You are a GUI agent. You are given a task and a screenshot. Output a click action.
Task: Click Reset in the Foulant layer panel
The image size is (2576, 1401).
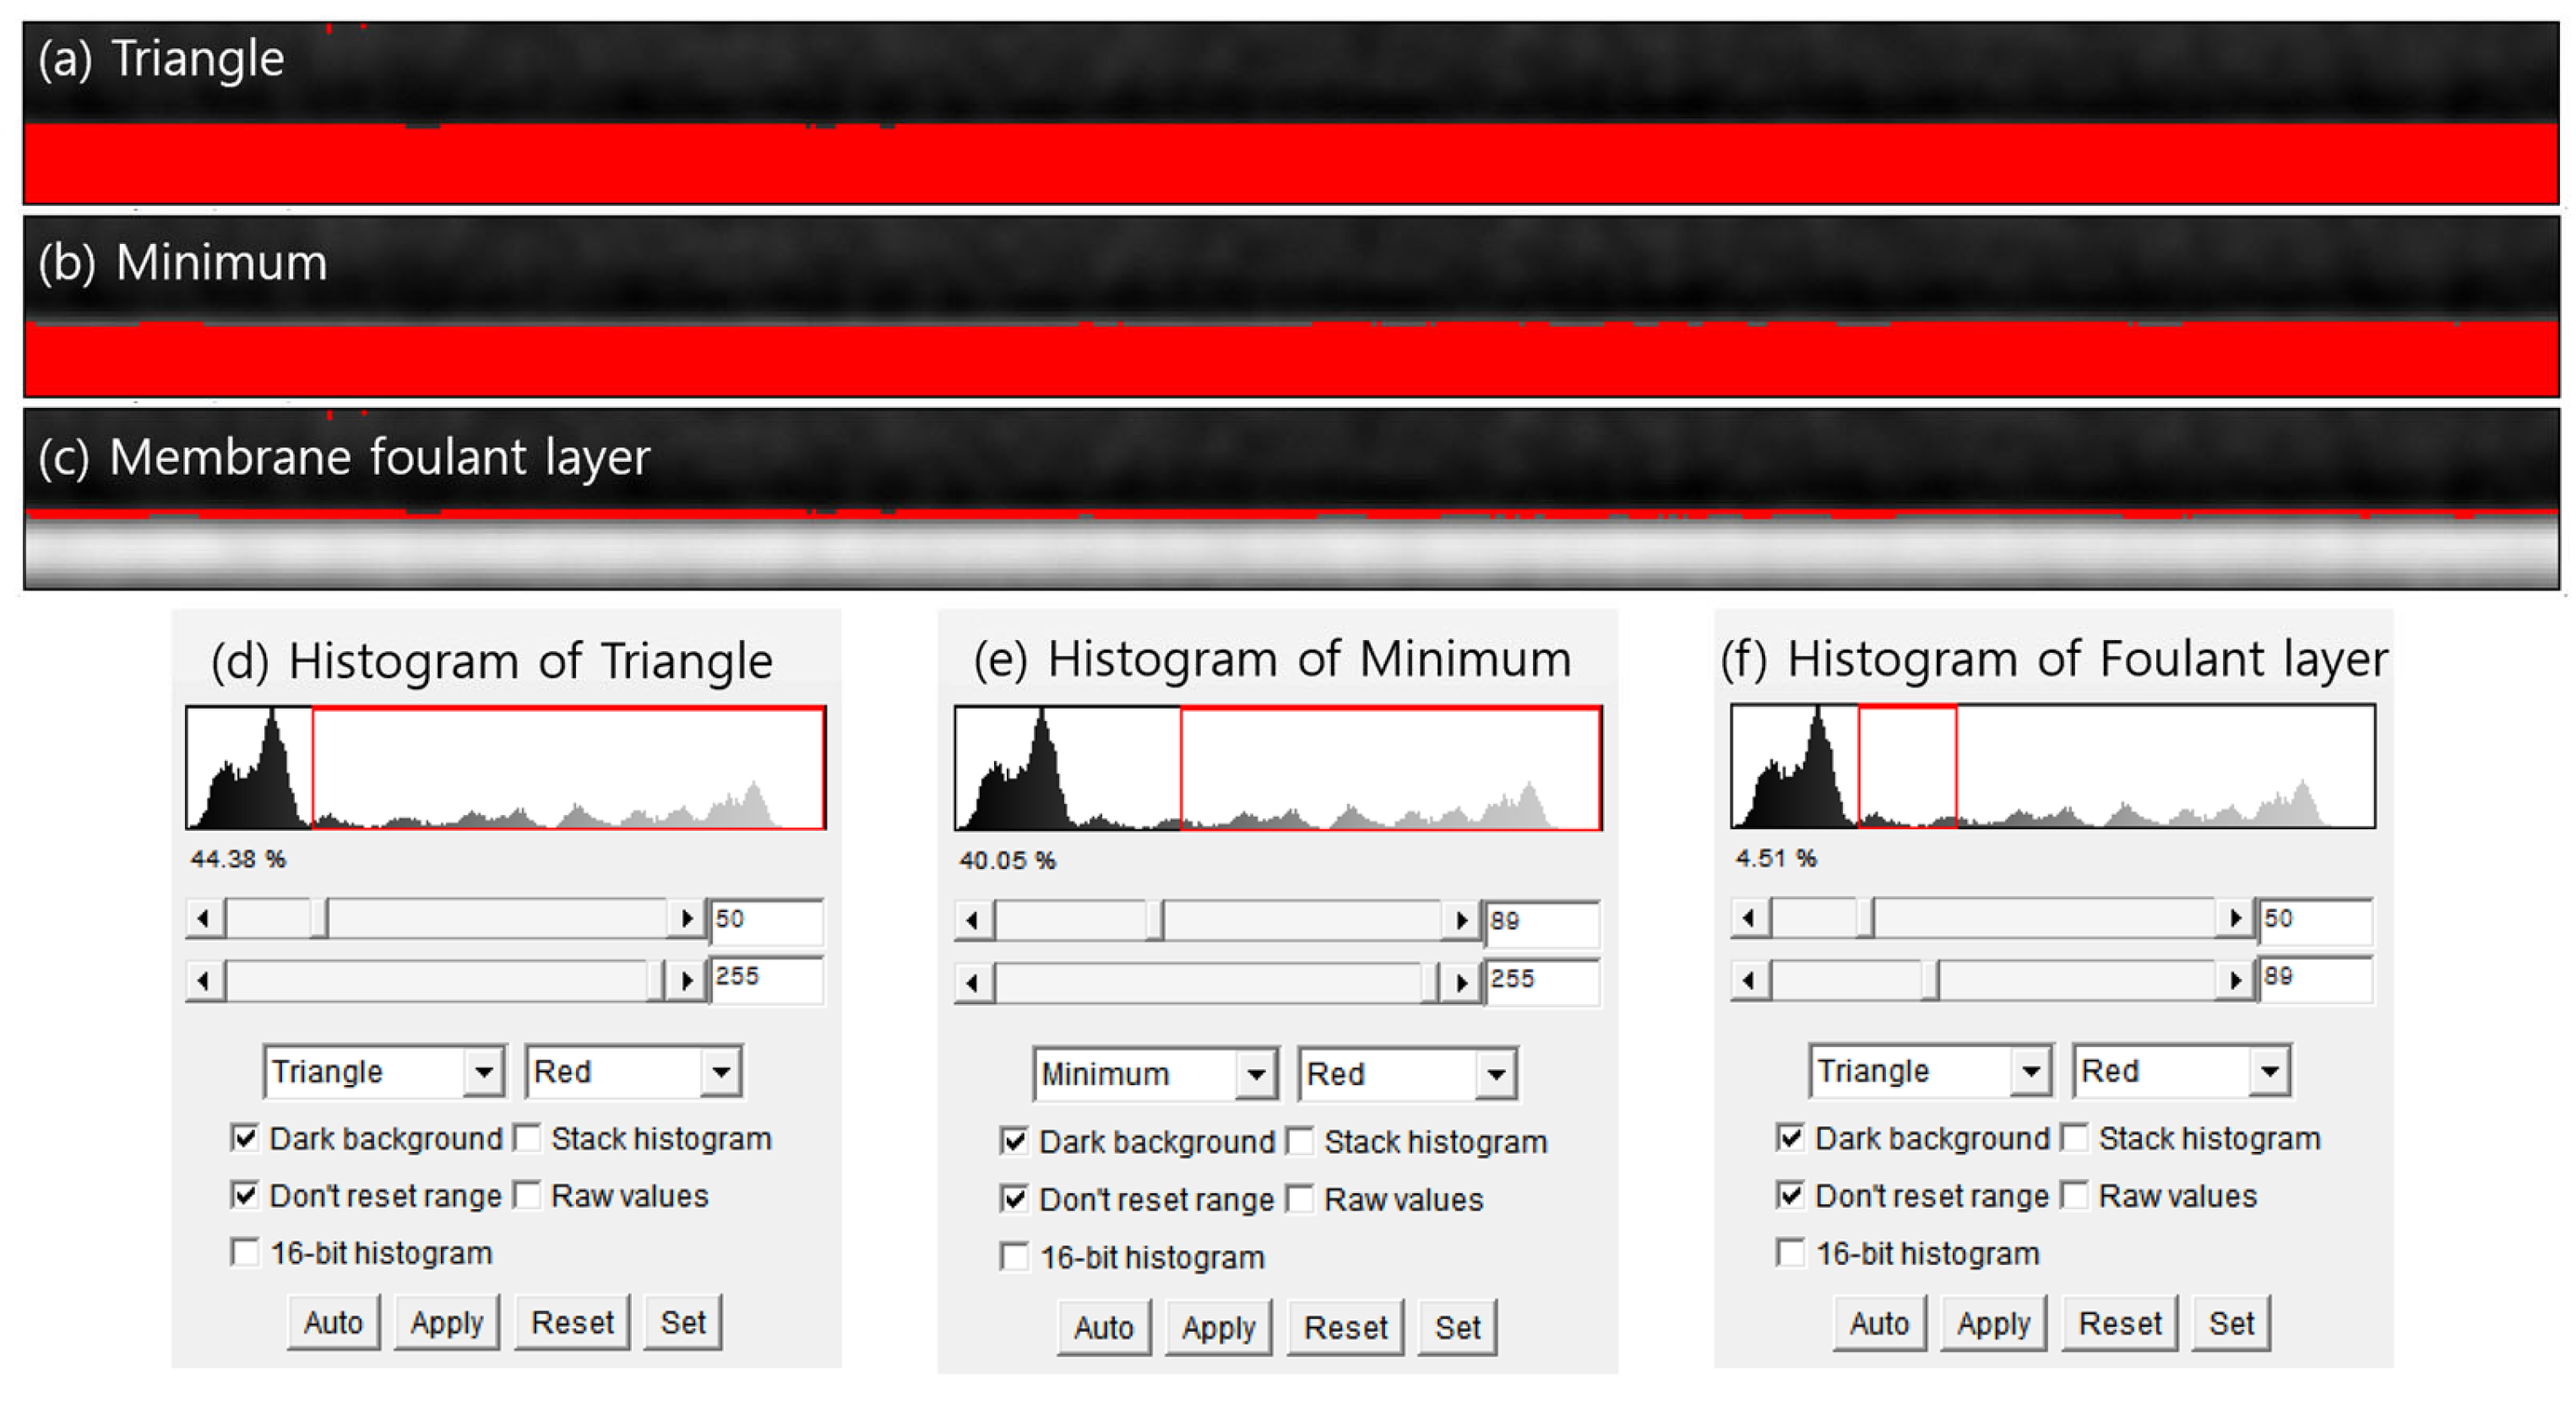[x=2119, y=1324]
